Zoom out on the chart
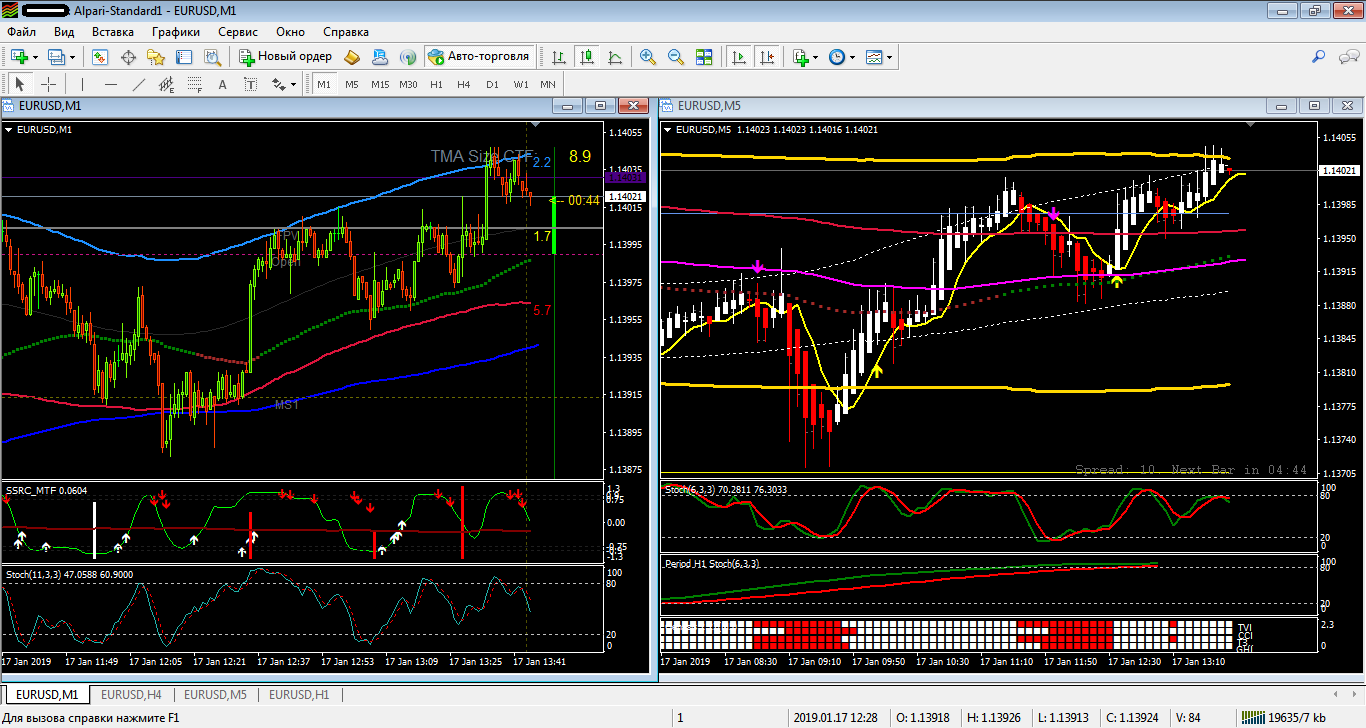The image size is (1366, 728). click(676, 57)
